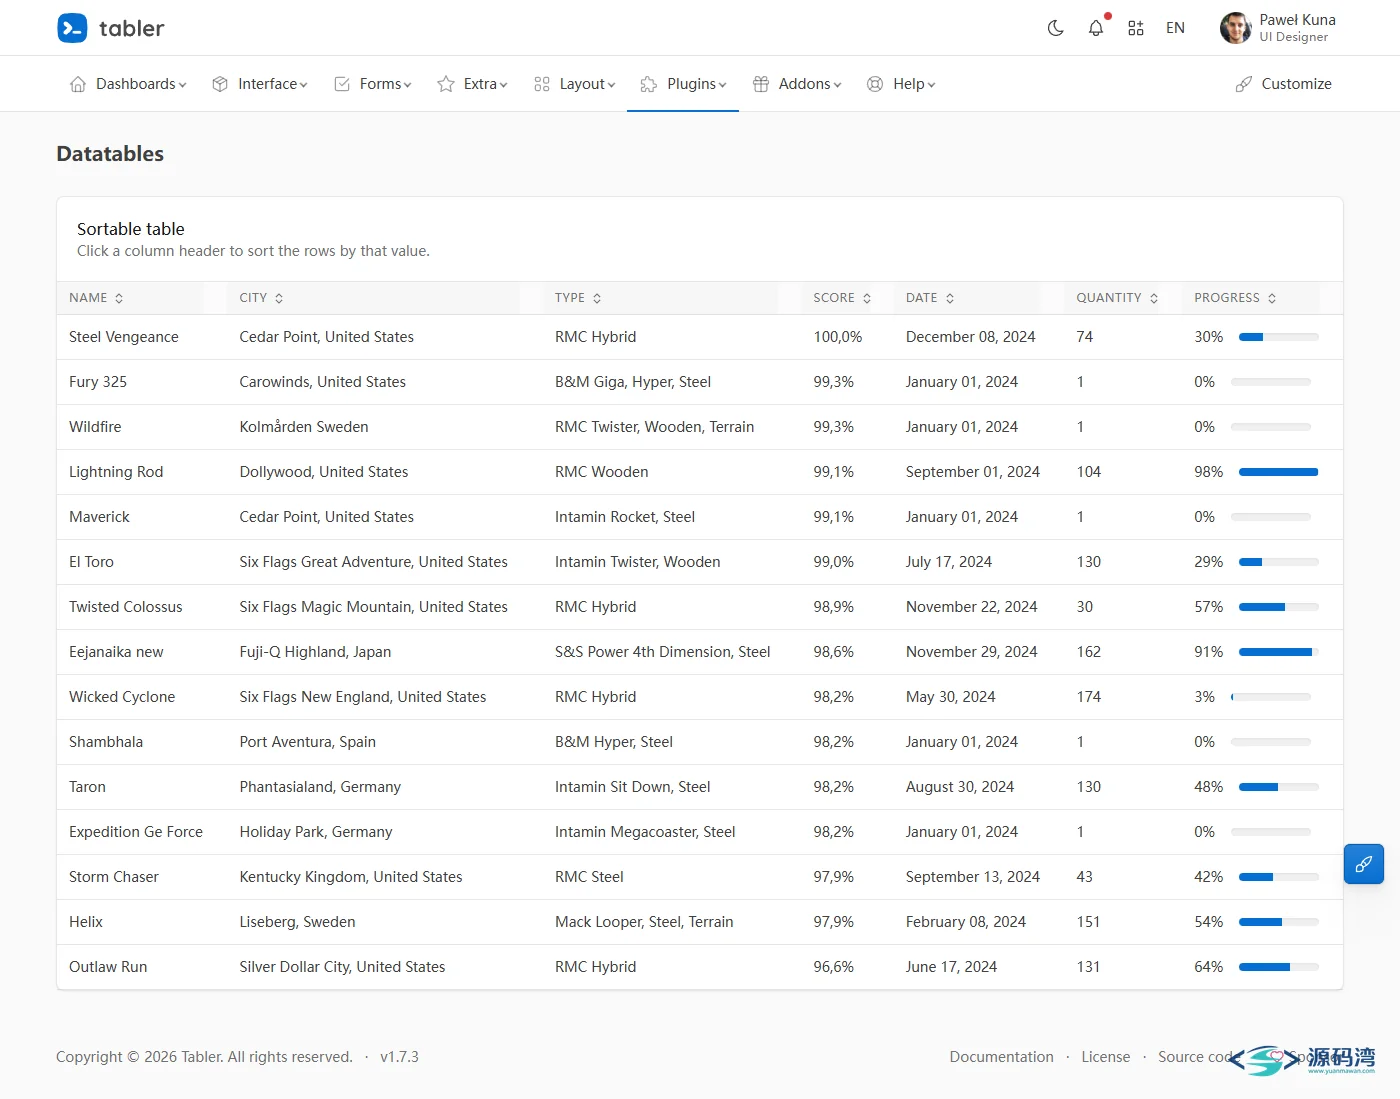Click the Forms checkbox icon
The height and width of the screenshot is (1099, 1400).
coord(342,84)
